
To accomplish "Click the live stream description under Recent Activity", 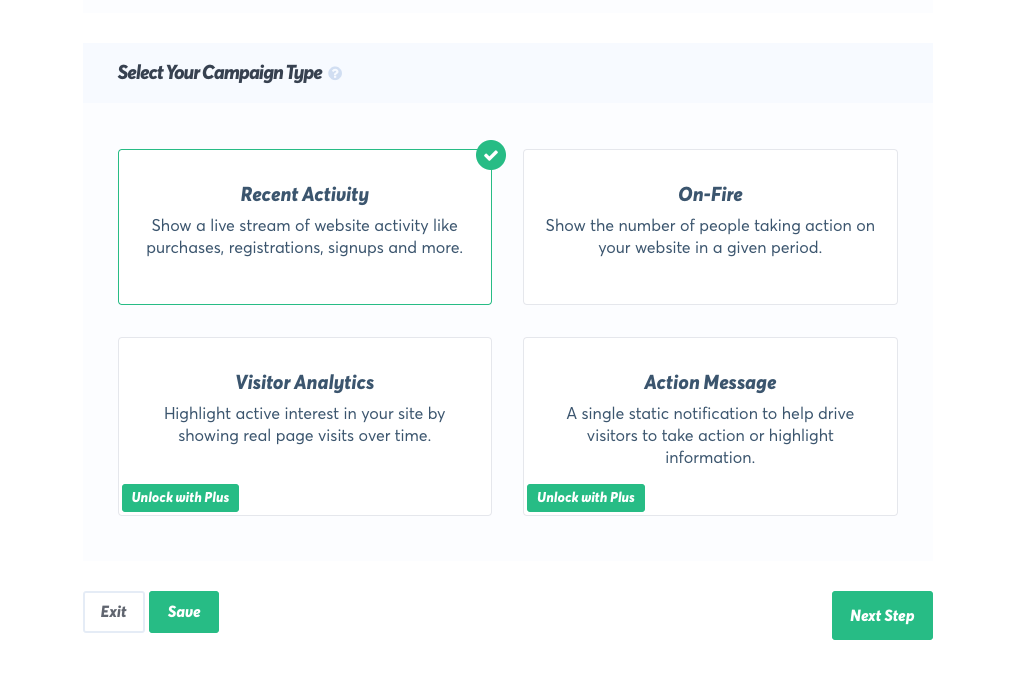I will click(304, 237).
